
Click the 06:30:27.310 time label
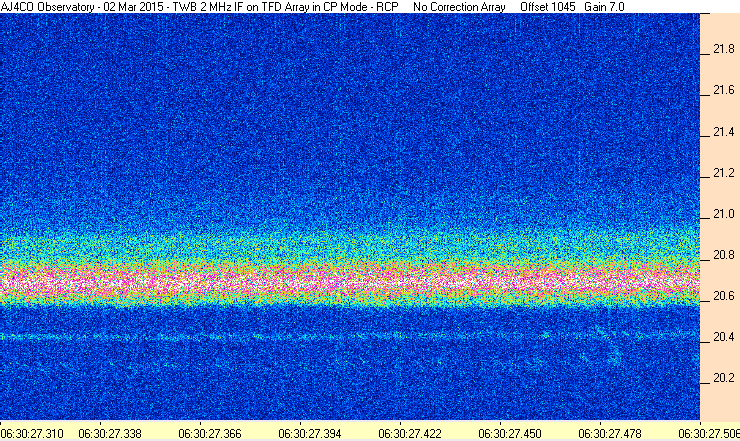[x=32, y=433]
